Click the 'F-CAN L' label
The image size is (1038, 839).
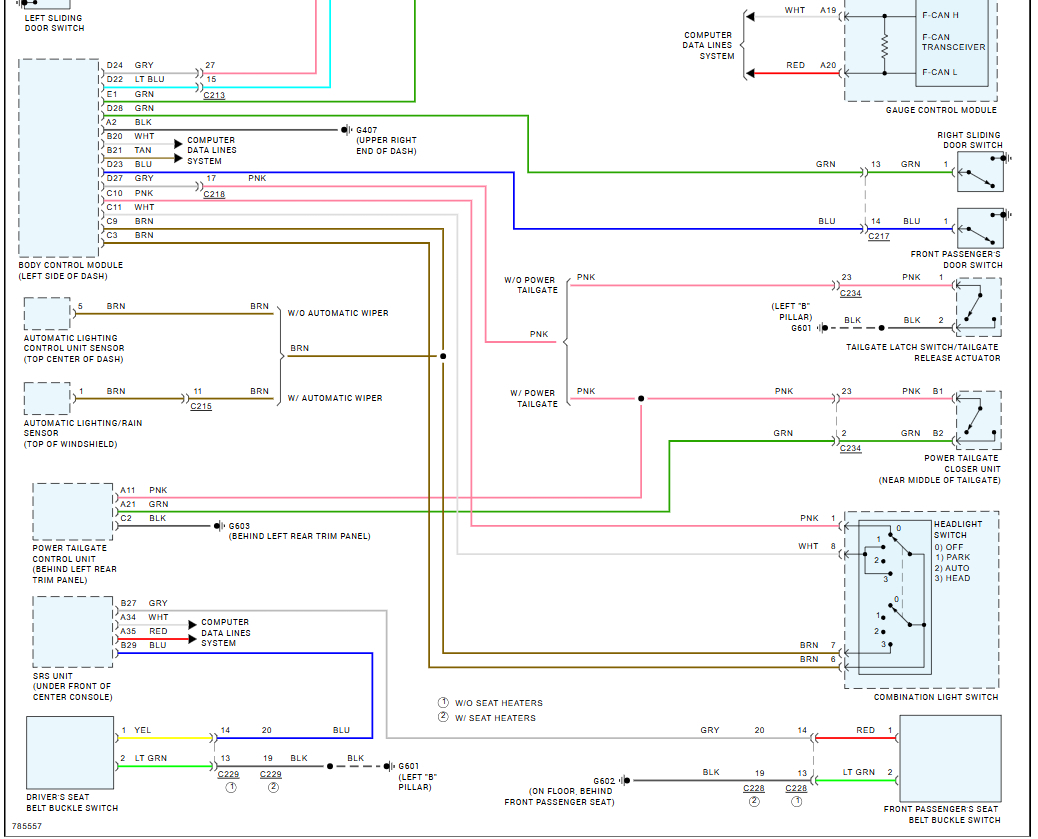(939, 72)
